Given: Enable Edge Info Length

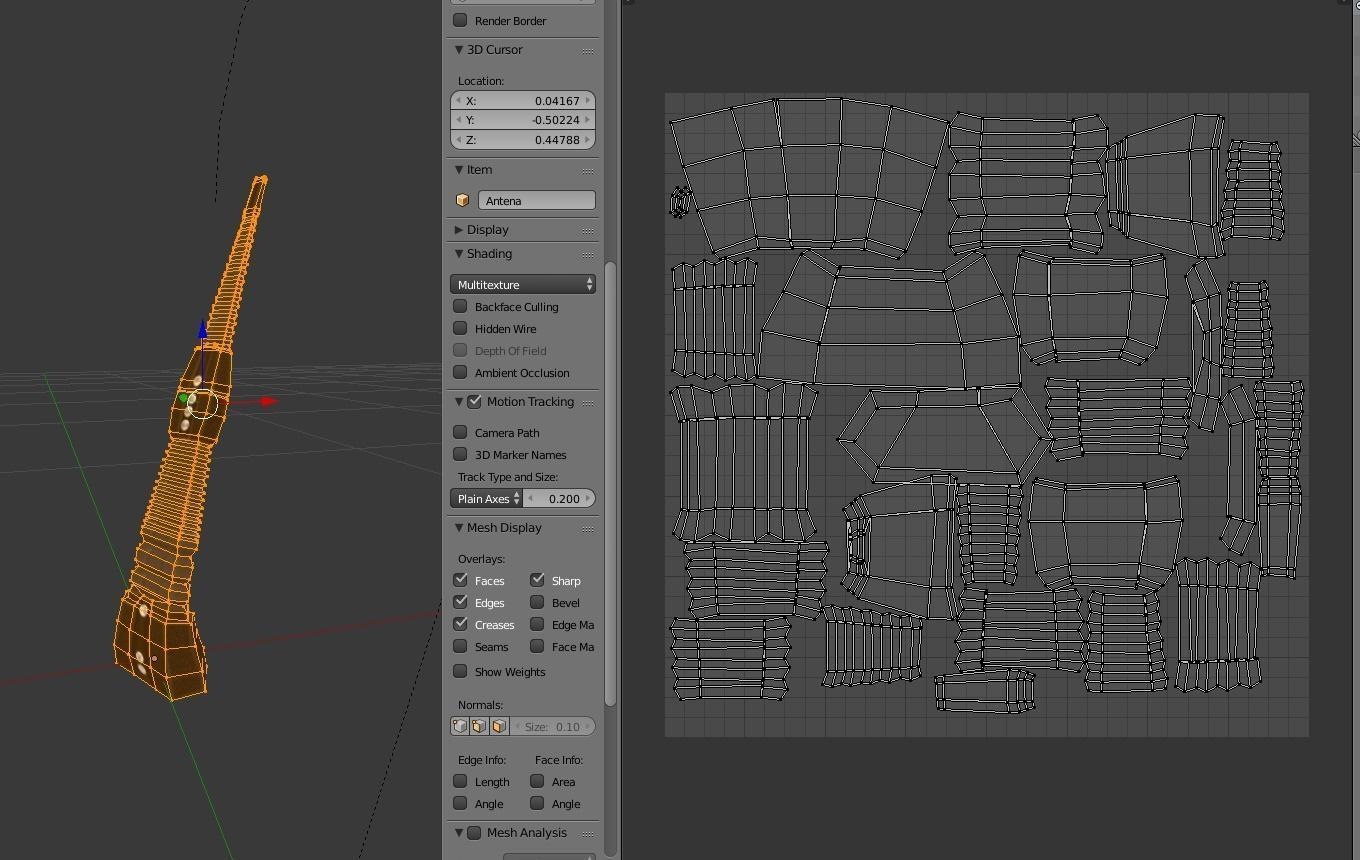Looking at the screenshot, I should click(x=460, y=781).
